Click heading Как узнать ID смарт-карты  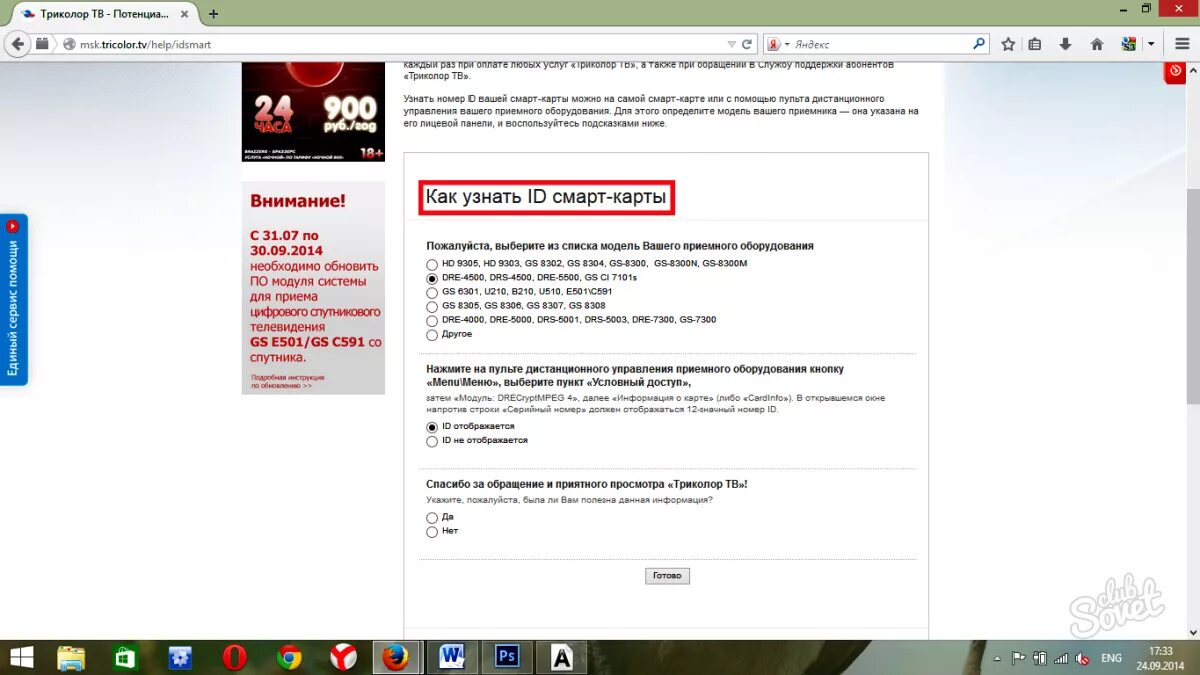546,197
